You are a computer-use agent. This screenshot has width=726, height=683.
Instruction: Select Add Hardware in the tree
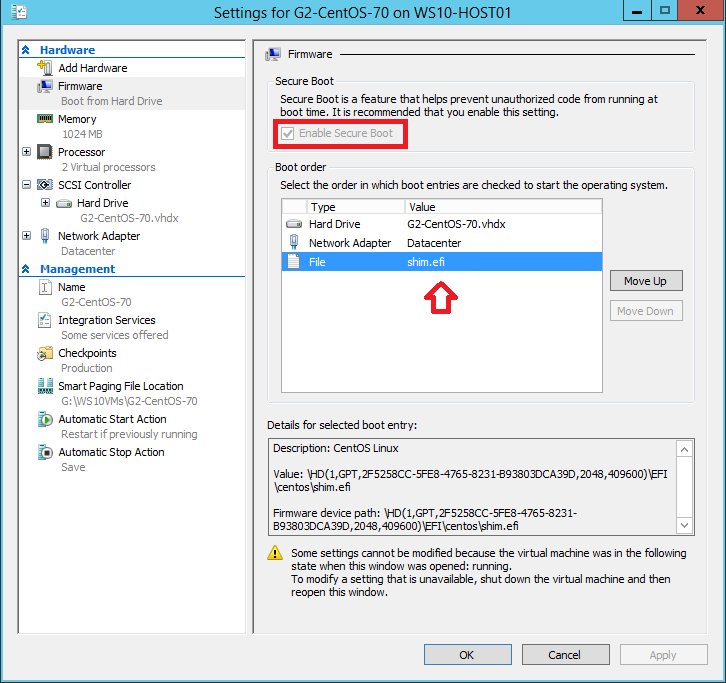pyautogui.click(x=93, y=68)
